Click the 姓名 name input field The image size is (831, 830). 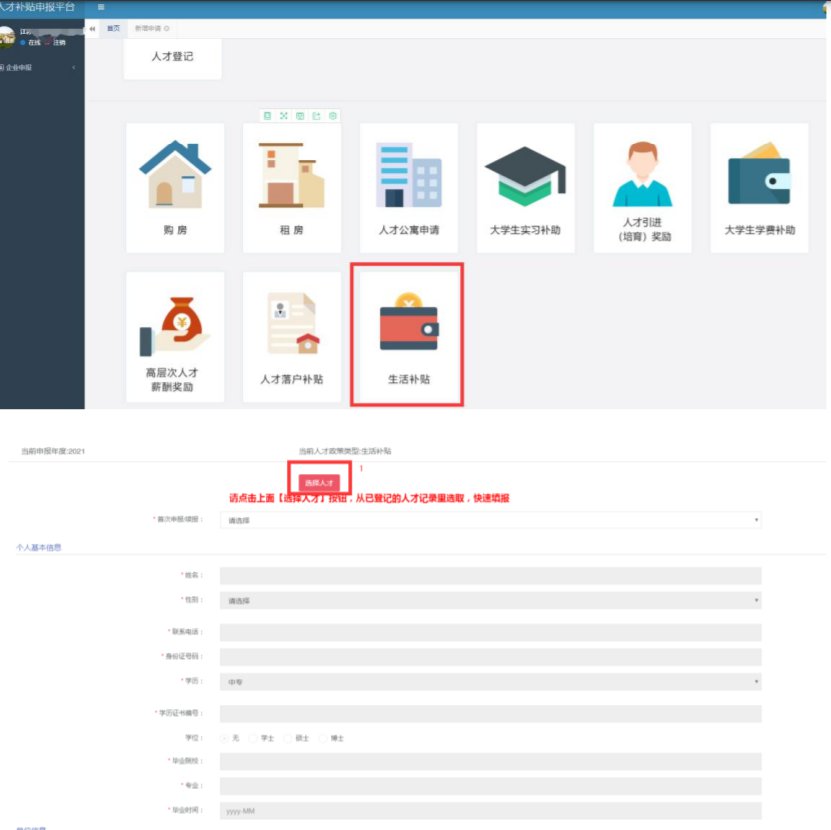coord(491,576)
